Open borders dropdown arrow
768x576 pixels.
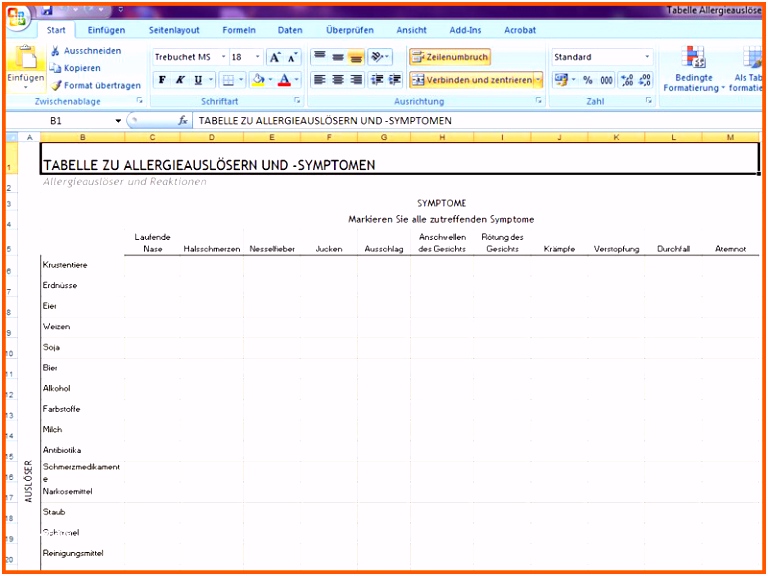coord(241,80)
